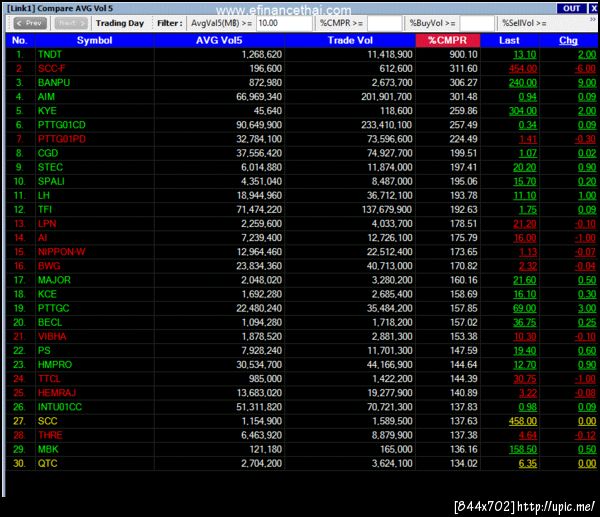The width and height of the screenshot is (600, 517).
Task: Select symbol KCE
Action: tap(47, 294)
